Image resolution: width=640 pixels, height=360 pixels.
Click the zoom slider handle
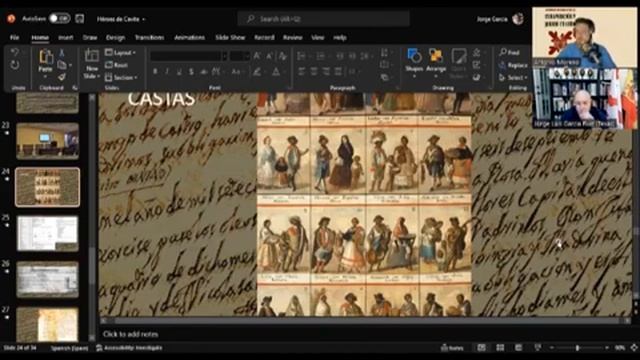click(x=578, y=348)
